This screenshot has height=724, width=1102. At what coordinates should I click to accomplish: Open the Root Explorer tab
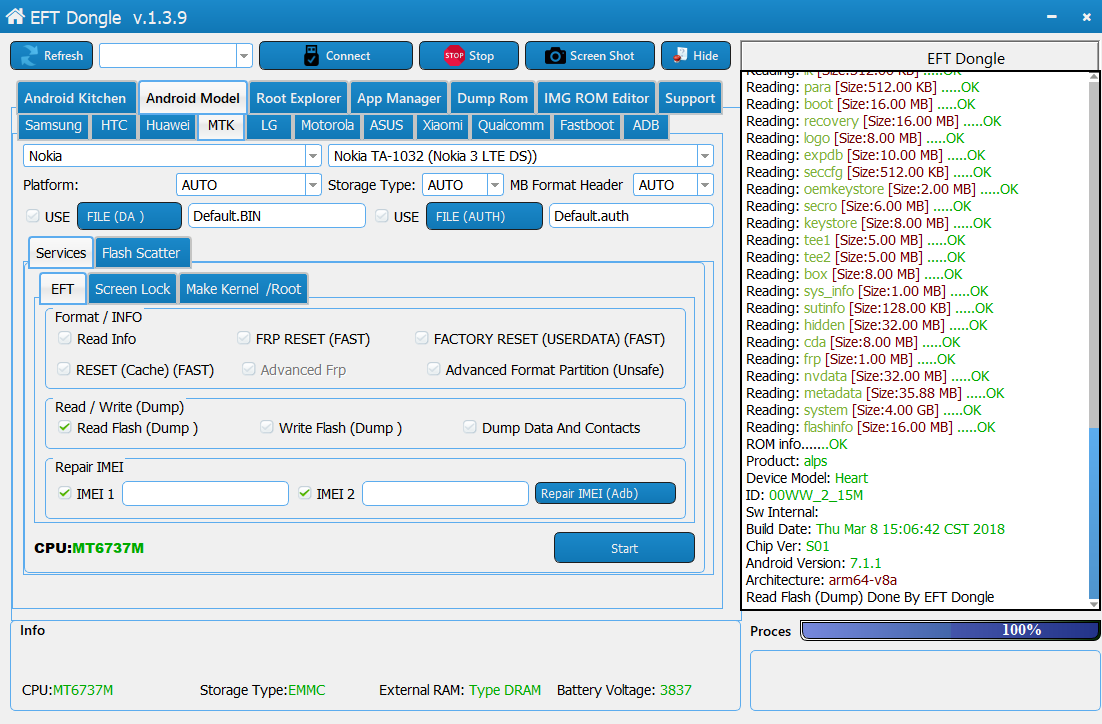pos(299,98)
